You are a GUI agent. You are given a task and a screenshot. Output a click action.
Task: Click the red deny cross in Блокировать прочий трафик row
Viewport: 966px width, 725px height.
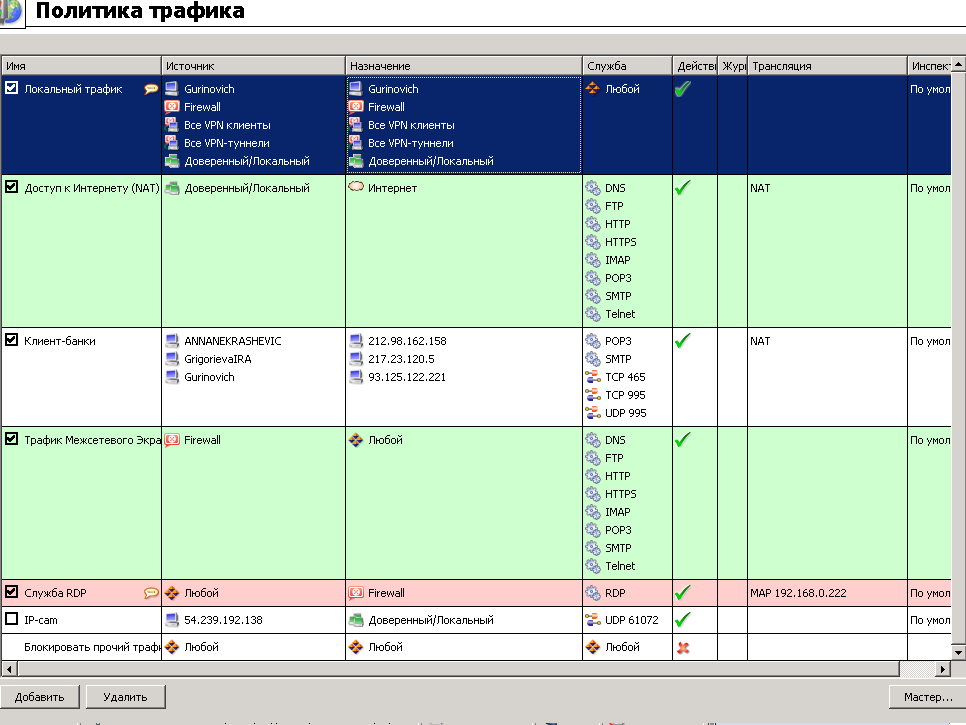point(683,647)
